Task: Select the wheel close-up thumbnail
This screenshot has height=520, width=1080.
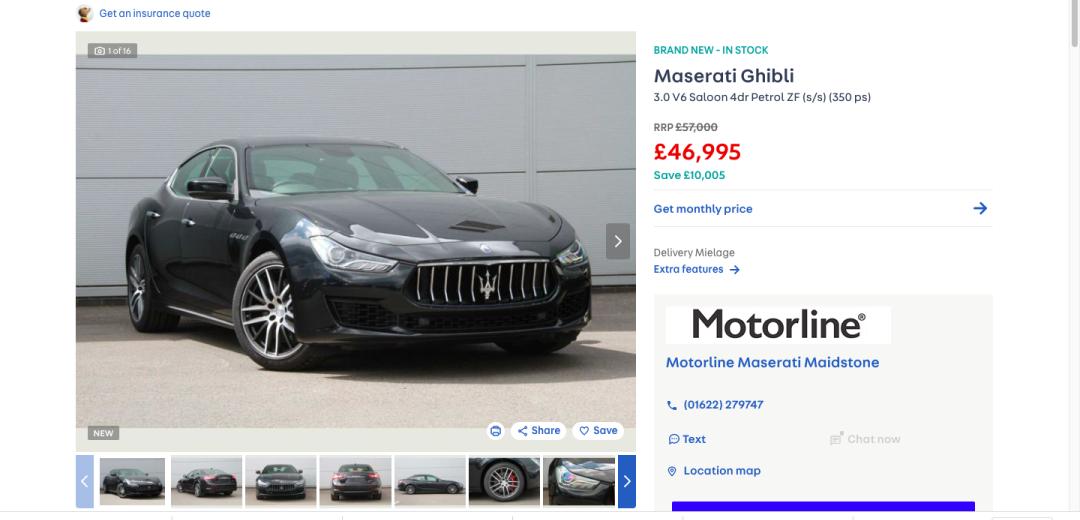Action: [x=504, y=481]
